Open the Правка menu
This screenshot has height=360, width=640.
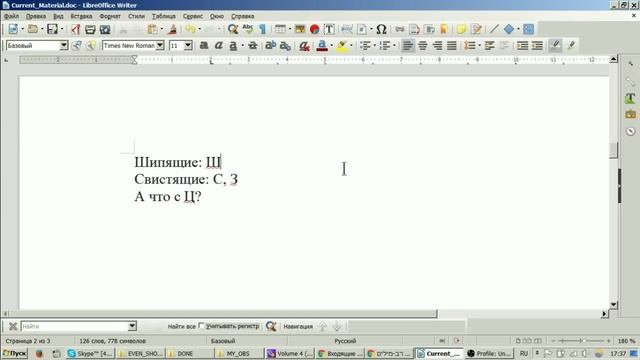[36, 16]
